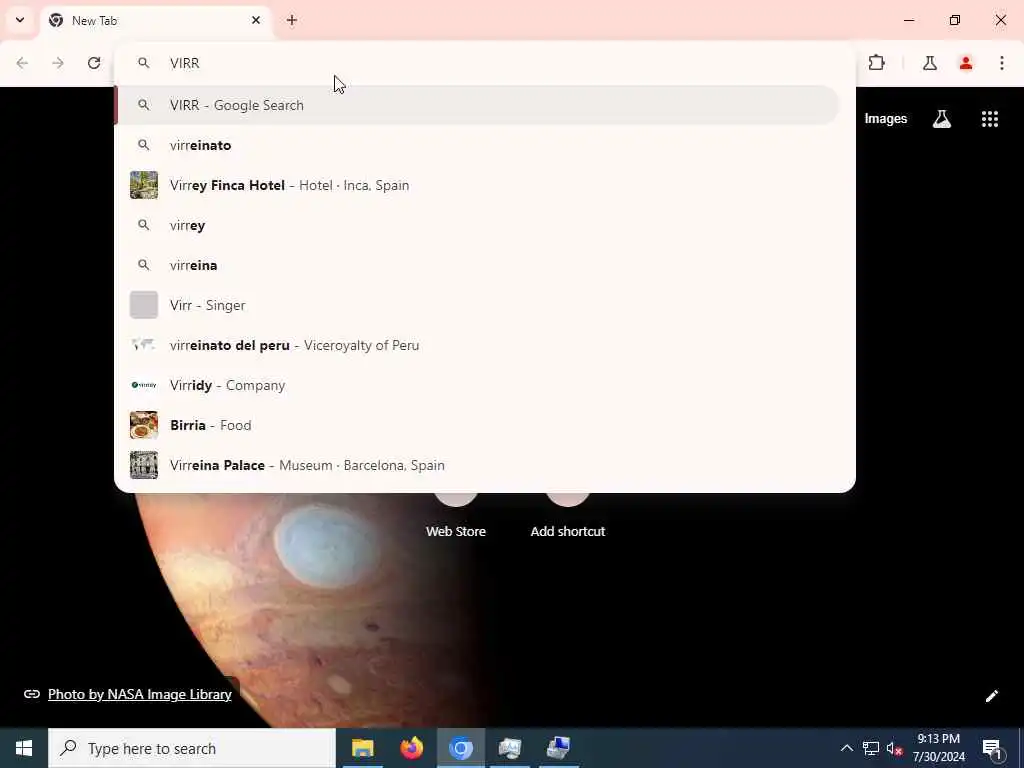Viewport: 1024px width, 768px height.
Task: Click the muted volume tray icon
Action: 895,748
